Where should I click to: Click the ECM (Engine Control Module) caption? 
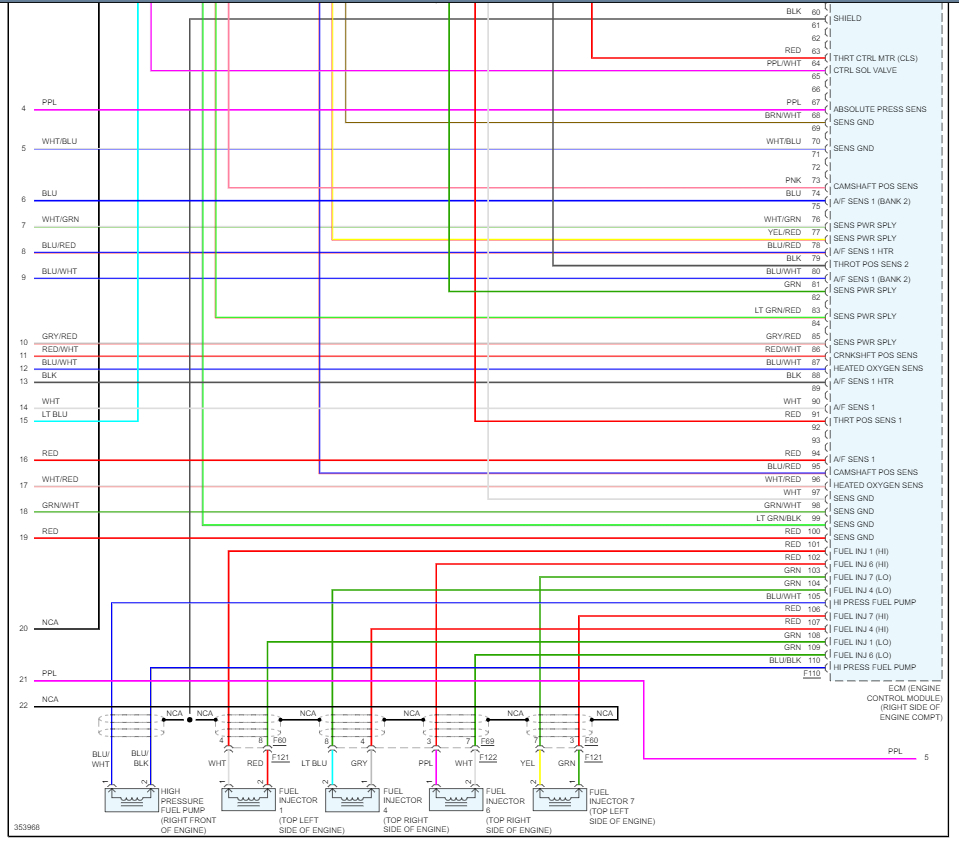(905, 702)
